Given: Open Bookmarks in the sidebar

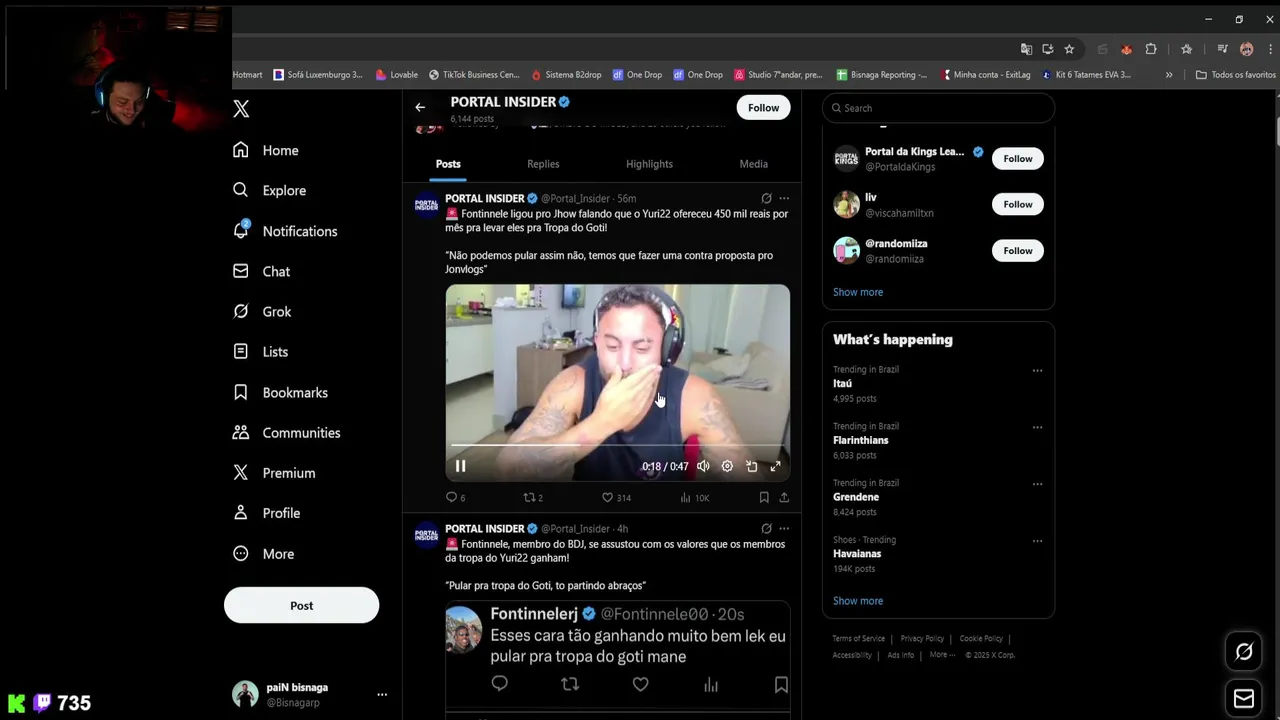Looking at the screenshot, I should tap(280, 392).
